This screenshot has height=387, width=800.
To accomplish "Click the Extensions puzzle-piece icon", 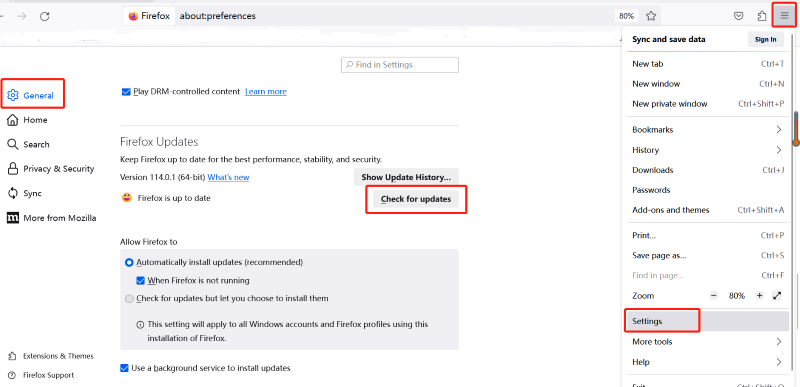I will coord(762,16).
